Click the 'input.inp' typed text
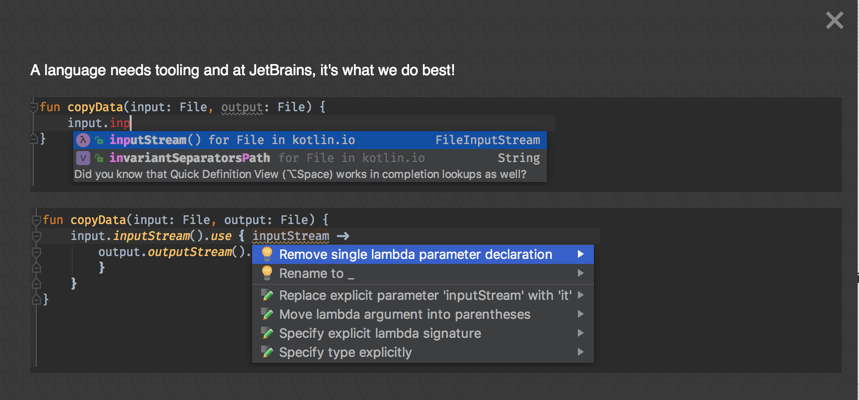The width and height of the screenshot is (859, 400). point(99,123)
